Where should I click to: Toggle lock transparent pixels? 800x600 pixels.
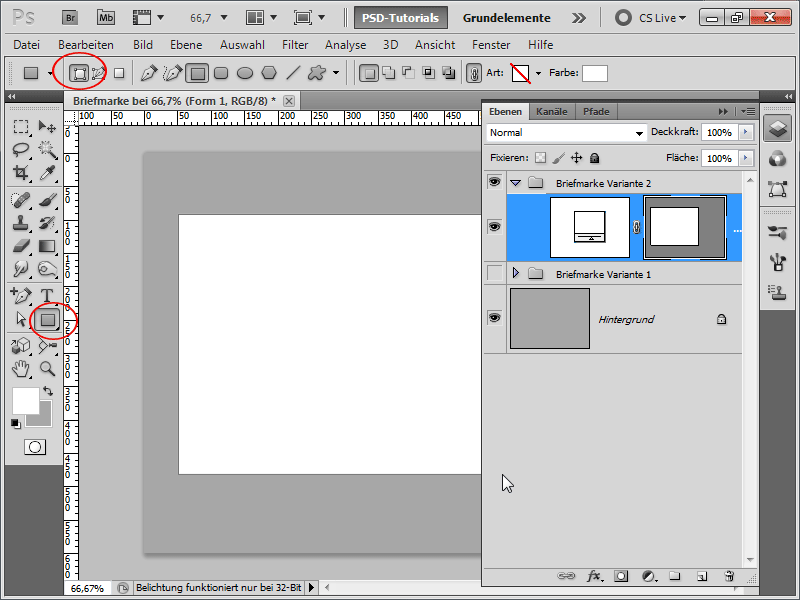(x=540, y=158)
